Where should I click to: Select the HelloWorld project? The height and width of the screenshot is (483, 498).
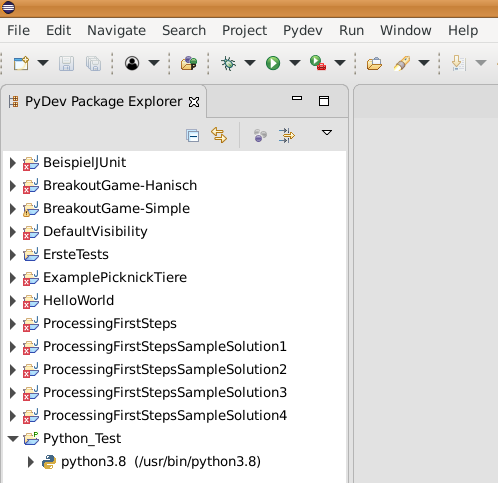[x=78, y=300]
